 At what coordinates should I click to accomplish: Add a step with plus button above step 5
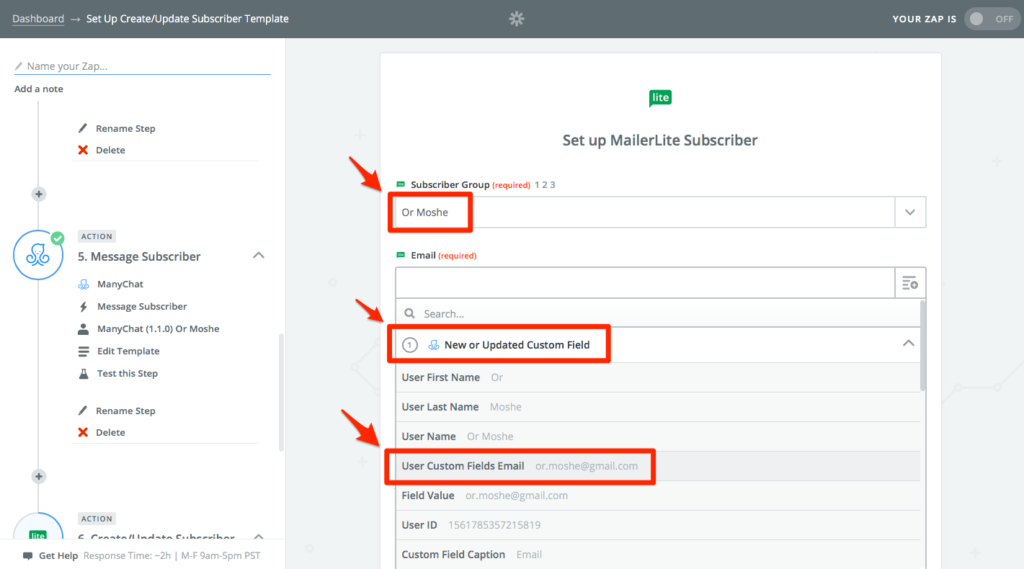(39, 194)
